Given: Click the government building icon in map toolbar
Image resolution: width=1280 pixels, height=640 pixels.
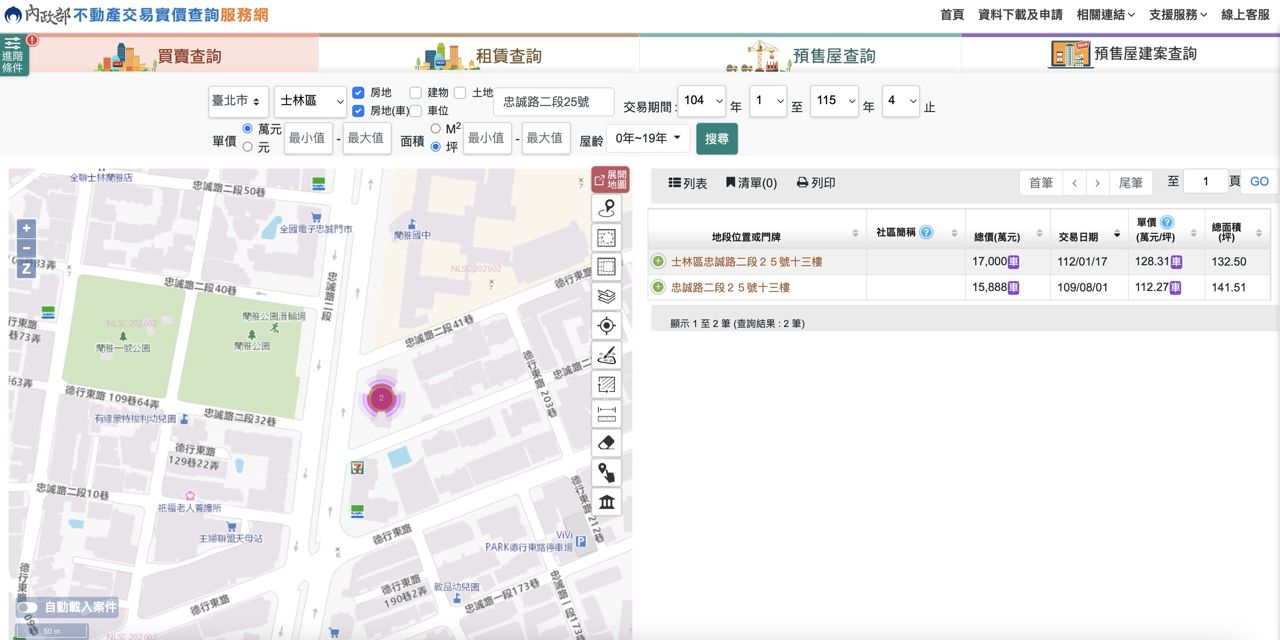Looking at the screenshot, I should pyautogui.click(x=606, y=502).
